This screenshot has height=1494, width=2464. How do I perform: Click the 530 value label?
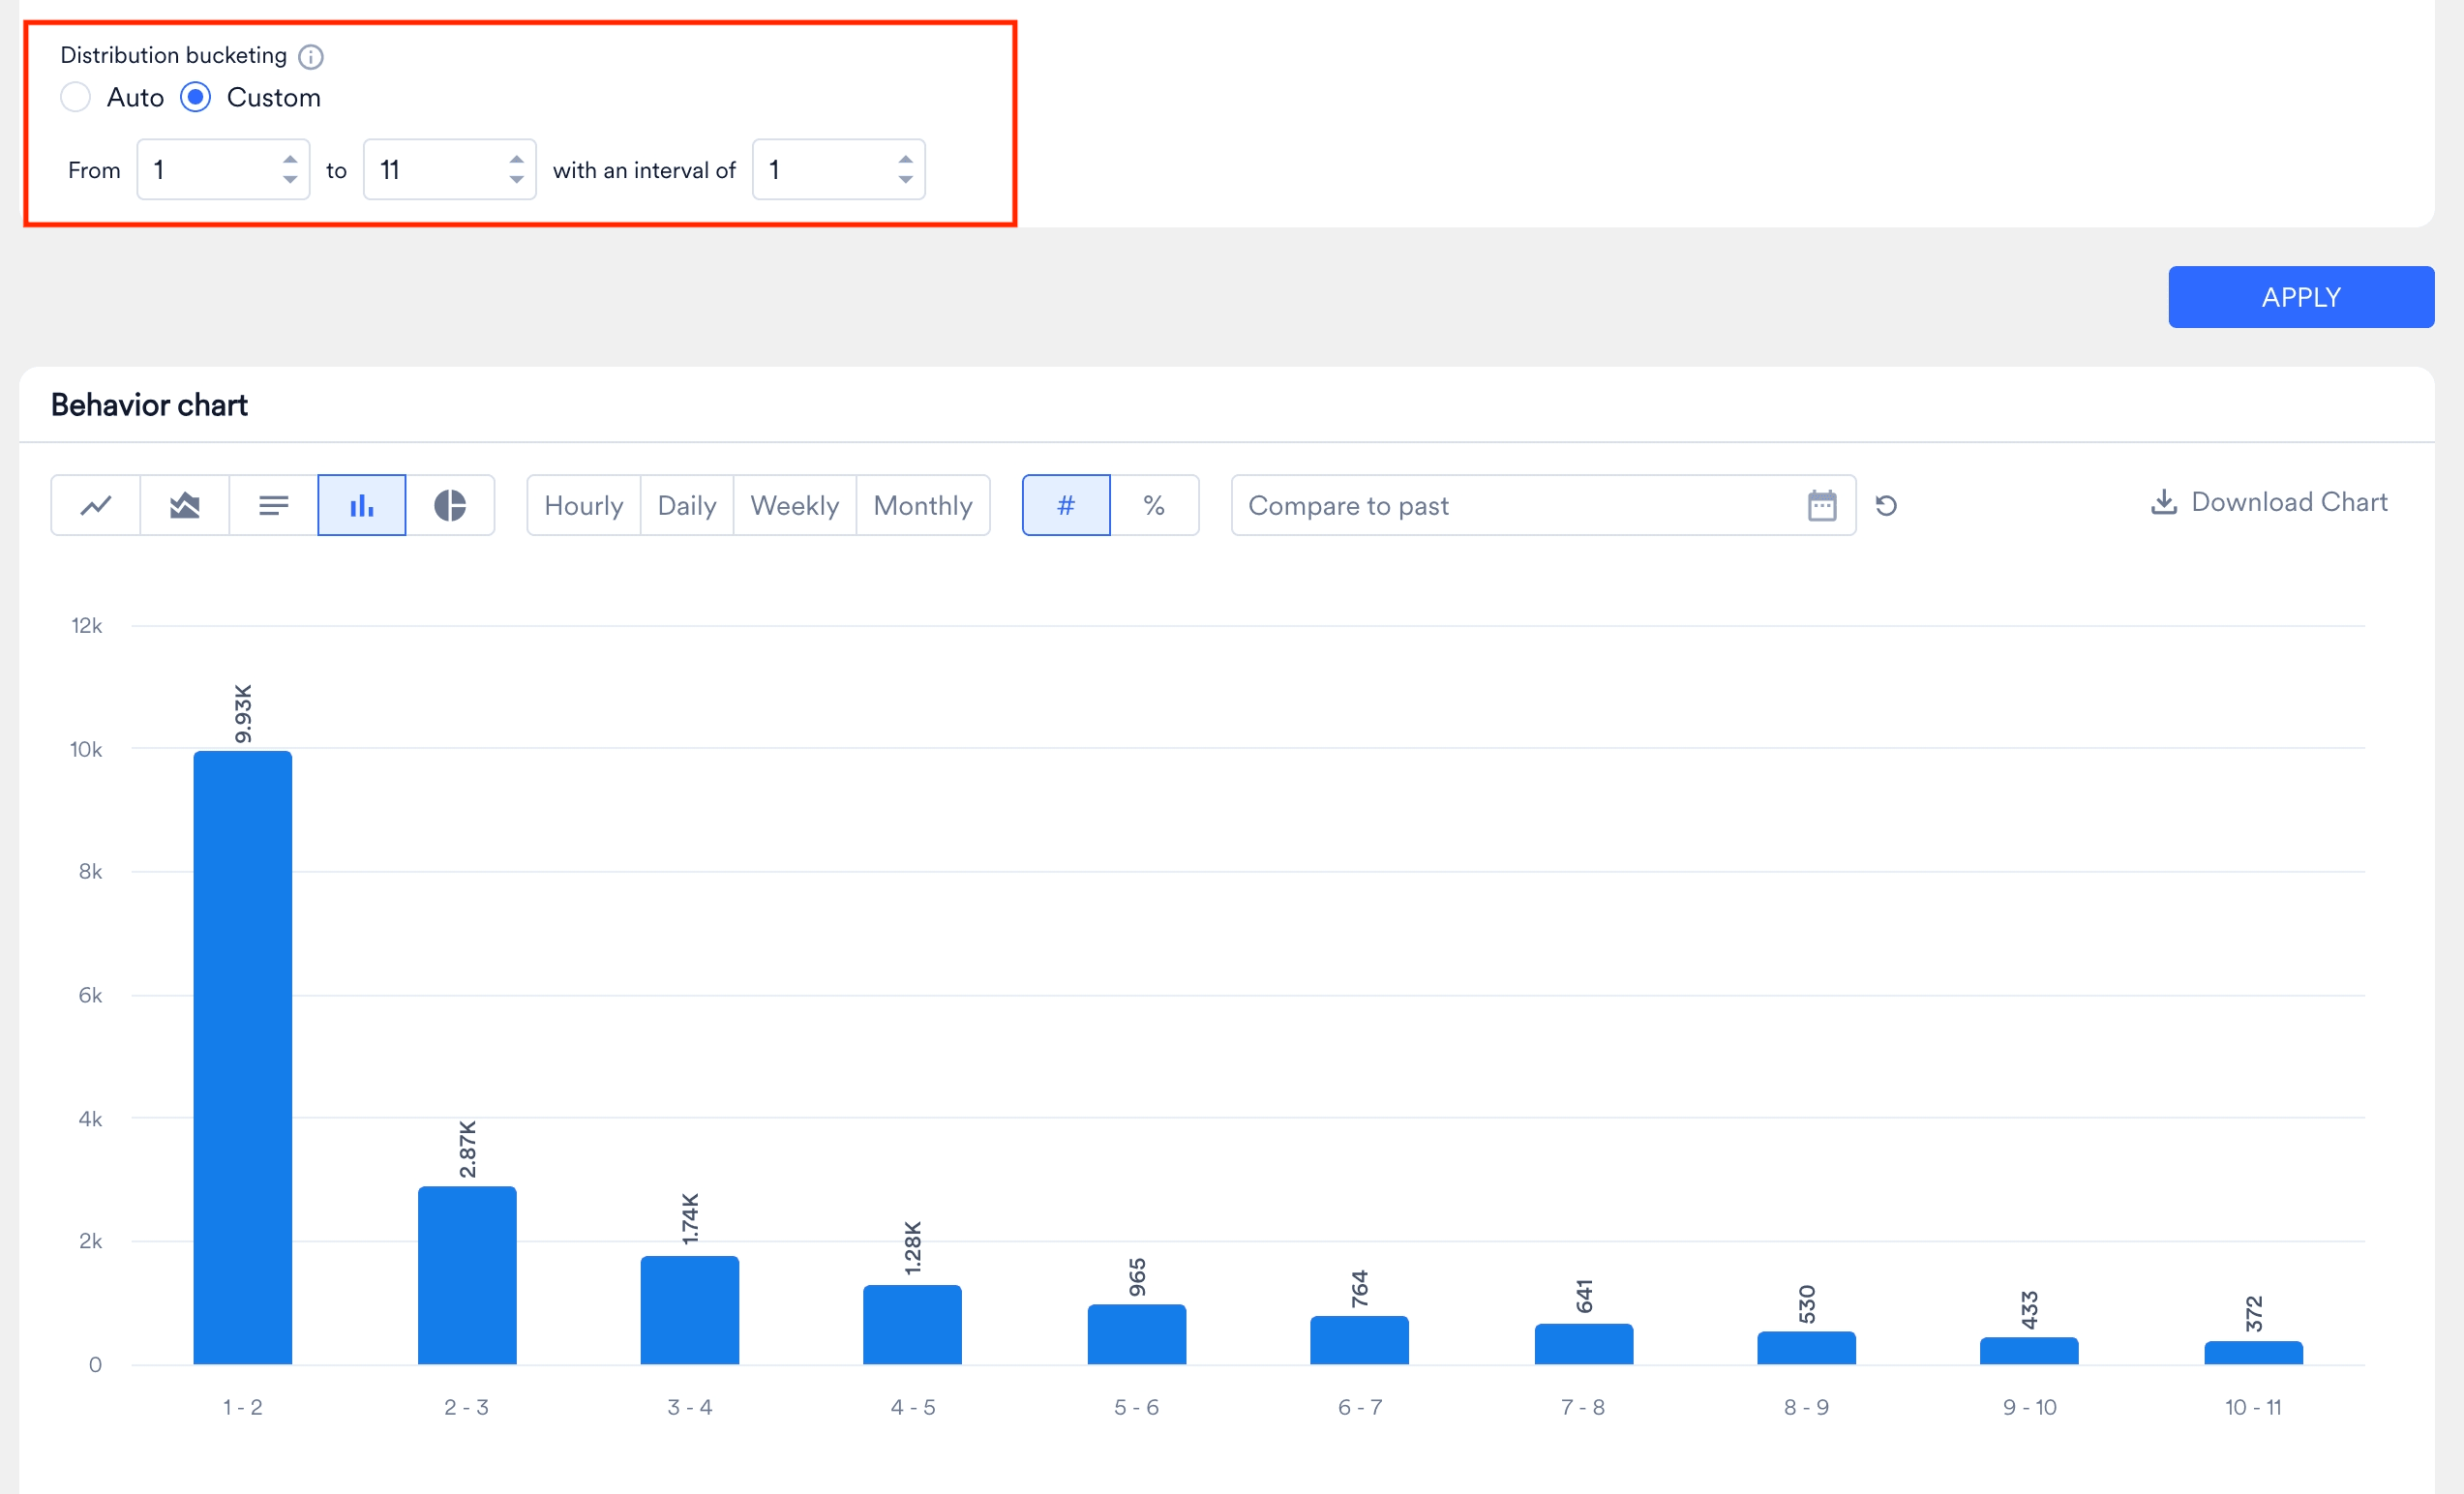pyautogui.click(x=1807, y=1304)
